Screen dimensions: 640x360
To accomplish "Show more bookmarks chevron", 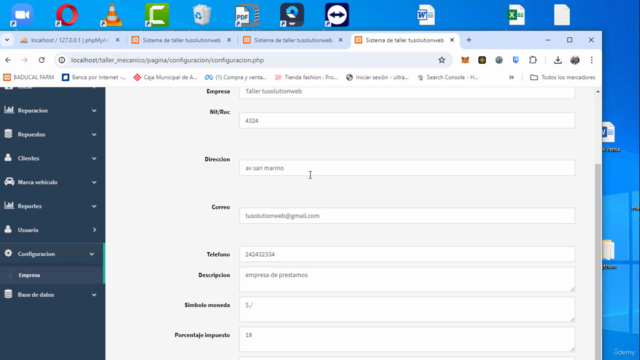I will 511,77.
